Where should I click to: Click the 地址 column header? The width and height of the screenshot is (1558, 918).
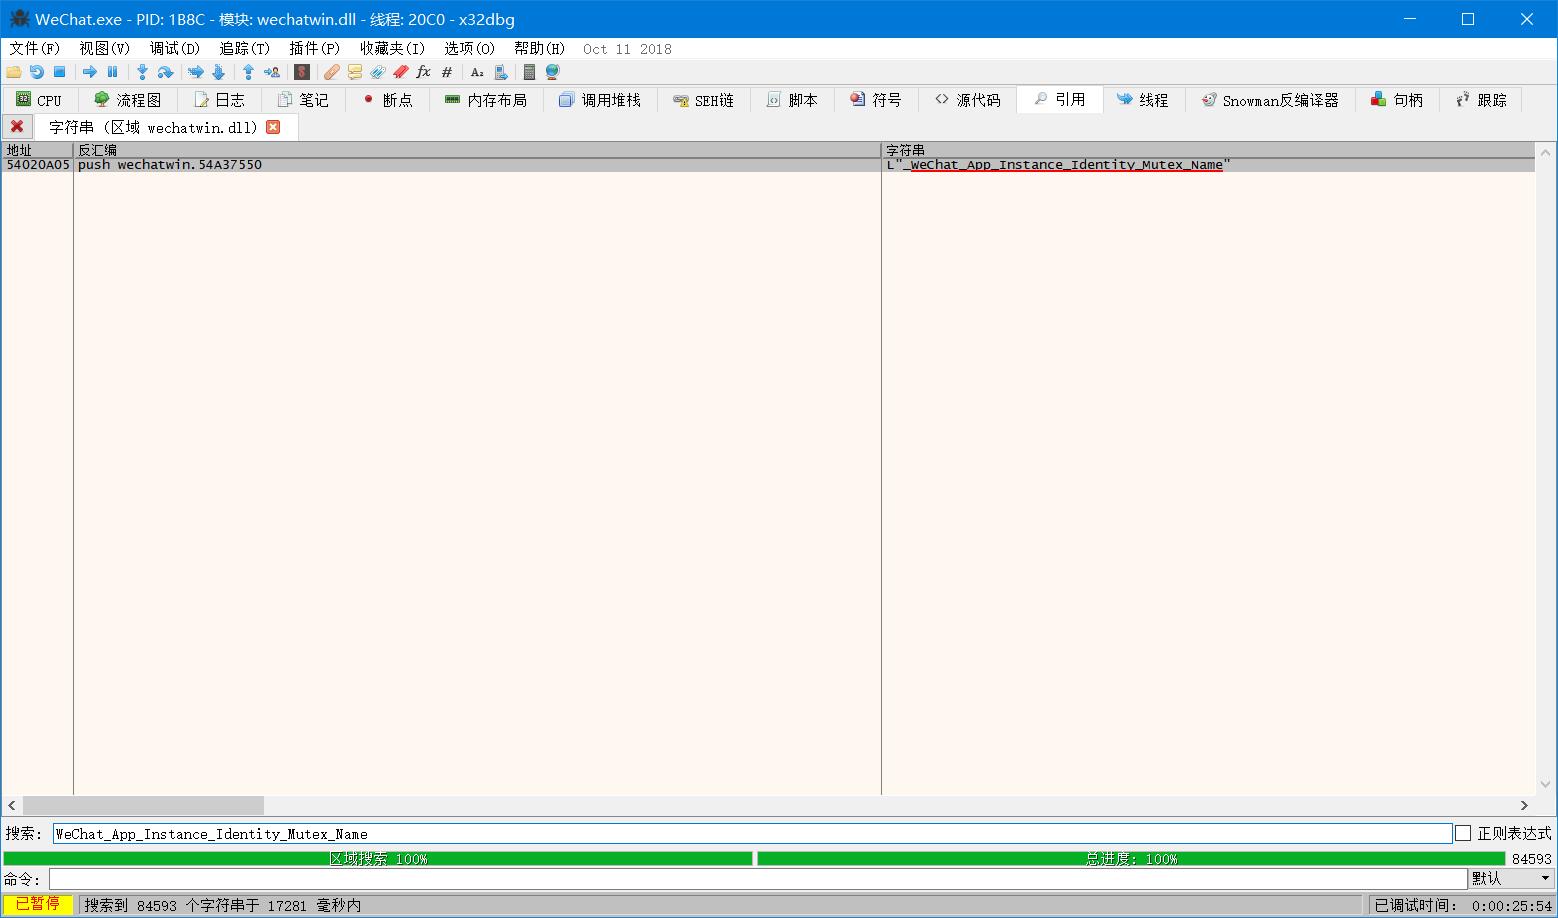click(37, 150)
